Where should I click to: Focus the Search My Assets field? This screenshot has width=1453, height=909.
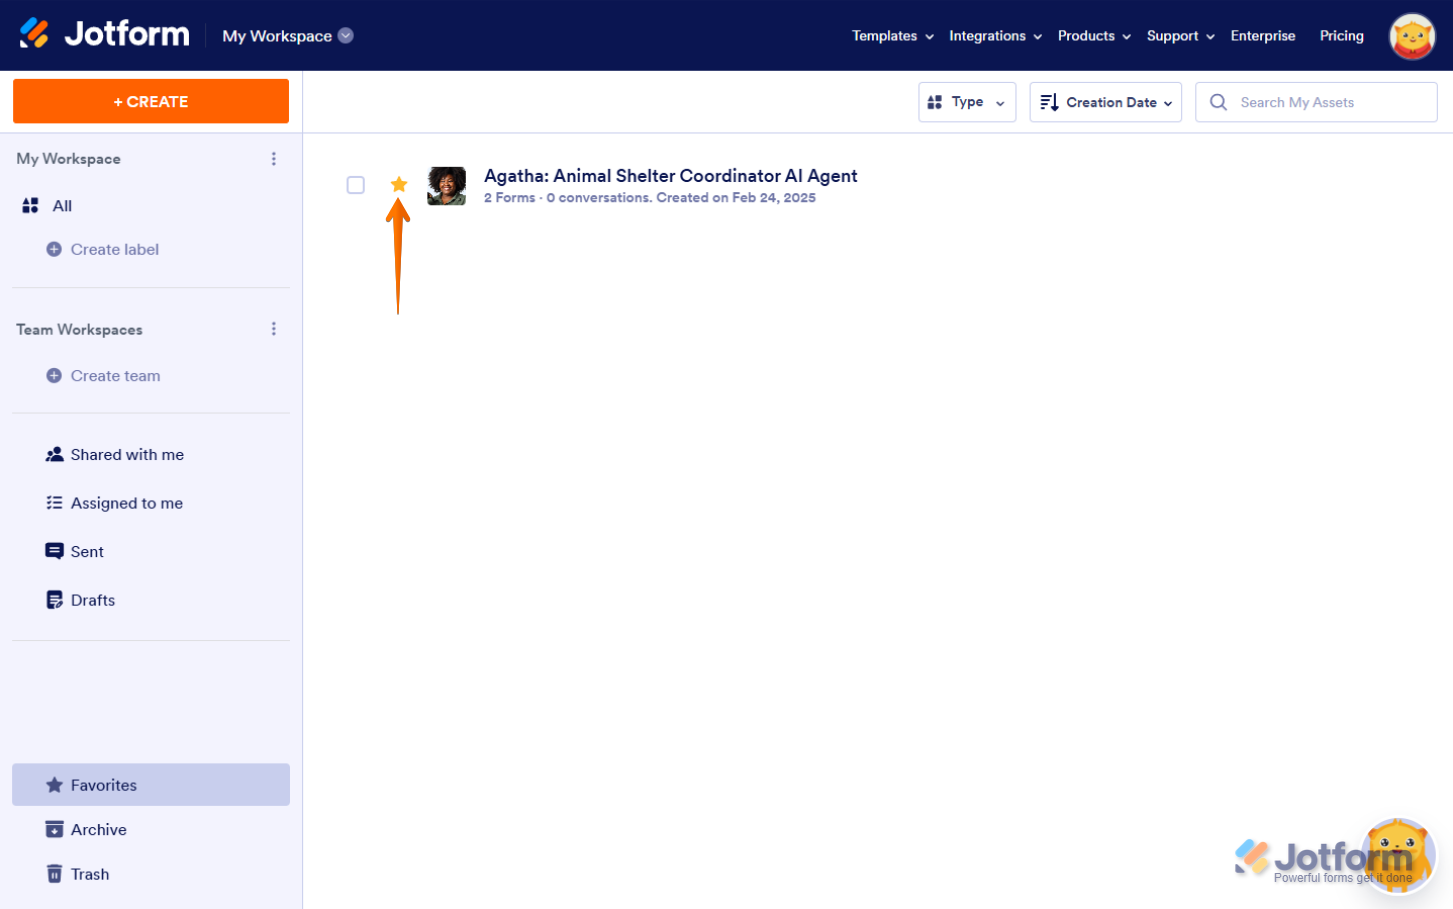pos(1316,102)
